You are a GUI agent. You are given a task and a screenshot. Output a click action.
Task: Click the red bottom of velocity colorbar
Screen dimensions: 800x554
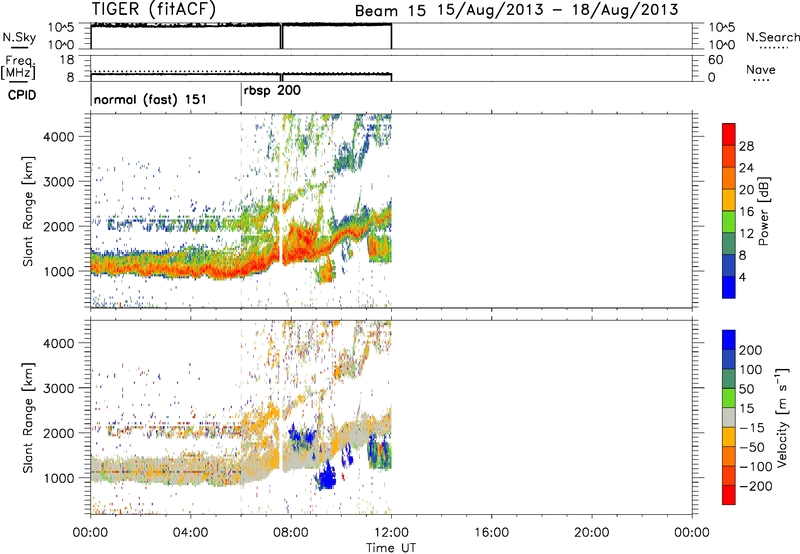(x=729, y=495)
